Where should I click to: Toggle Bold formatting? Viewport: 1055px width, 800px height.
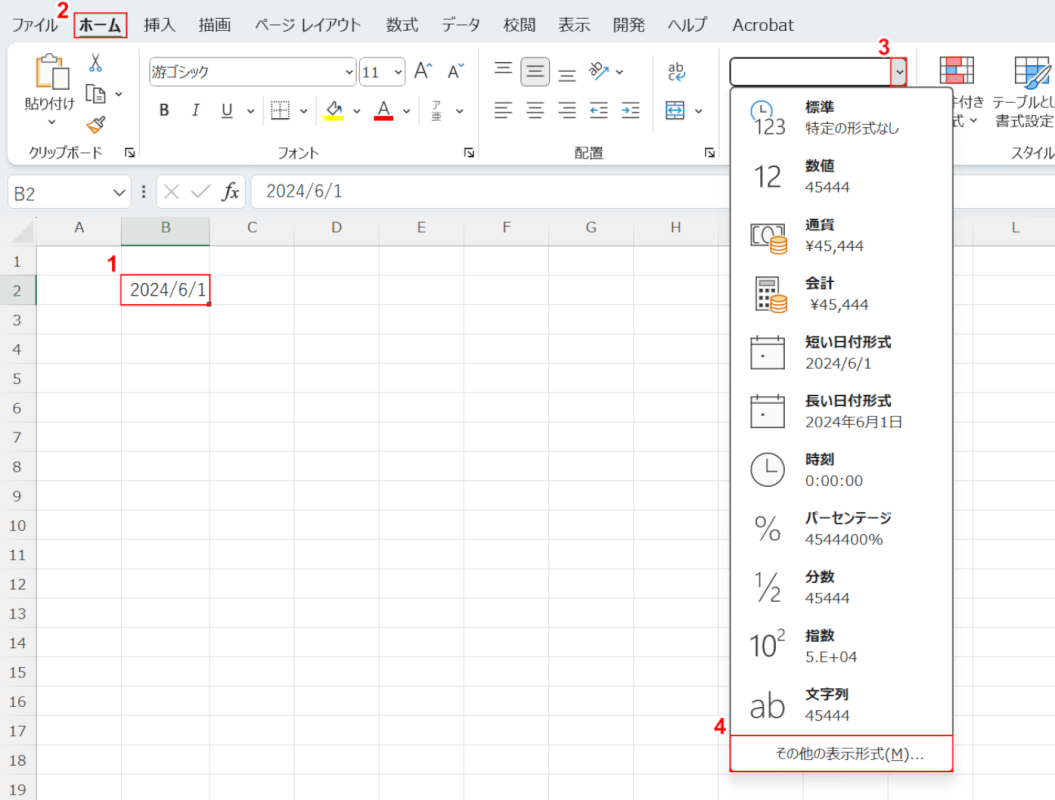[164, 110]
